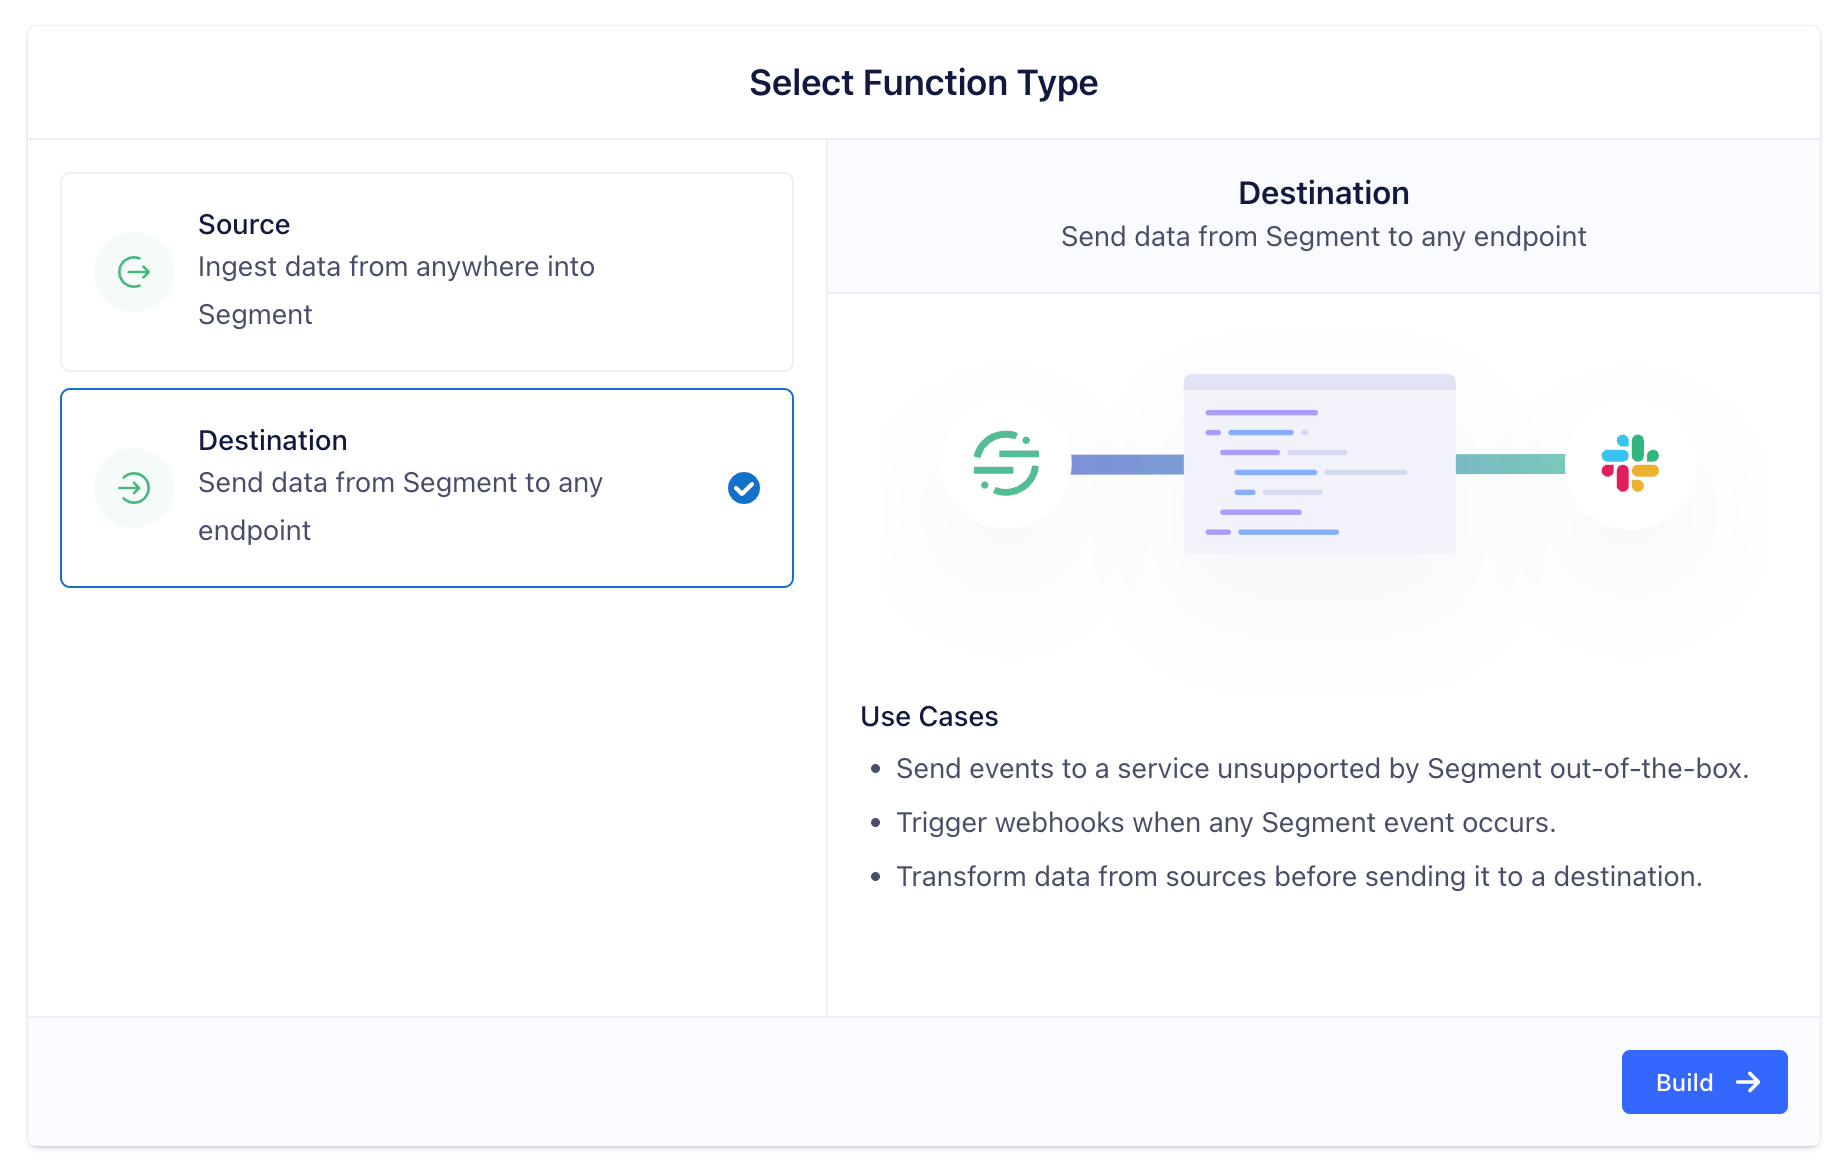This screenshot has height=1174, width=1840.
Task: Click the code editor illustration graphic
Action: click(1319, 463)
